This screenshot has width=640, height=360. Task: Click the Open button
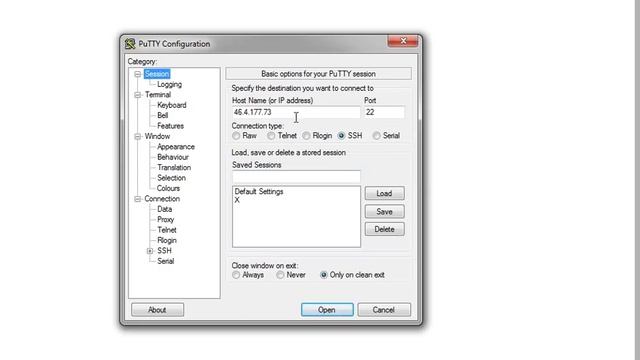coord(327,310)
